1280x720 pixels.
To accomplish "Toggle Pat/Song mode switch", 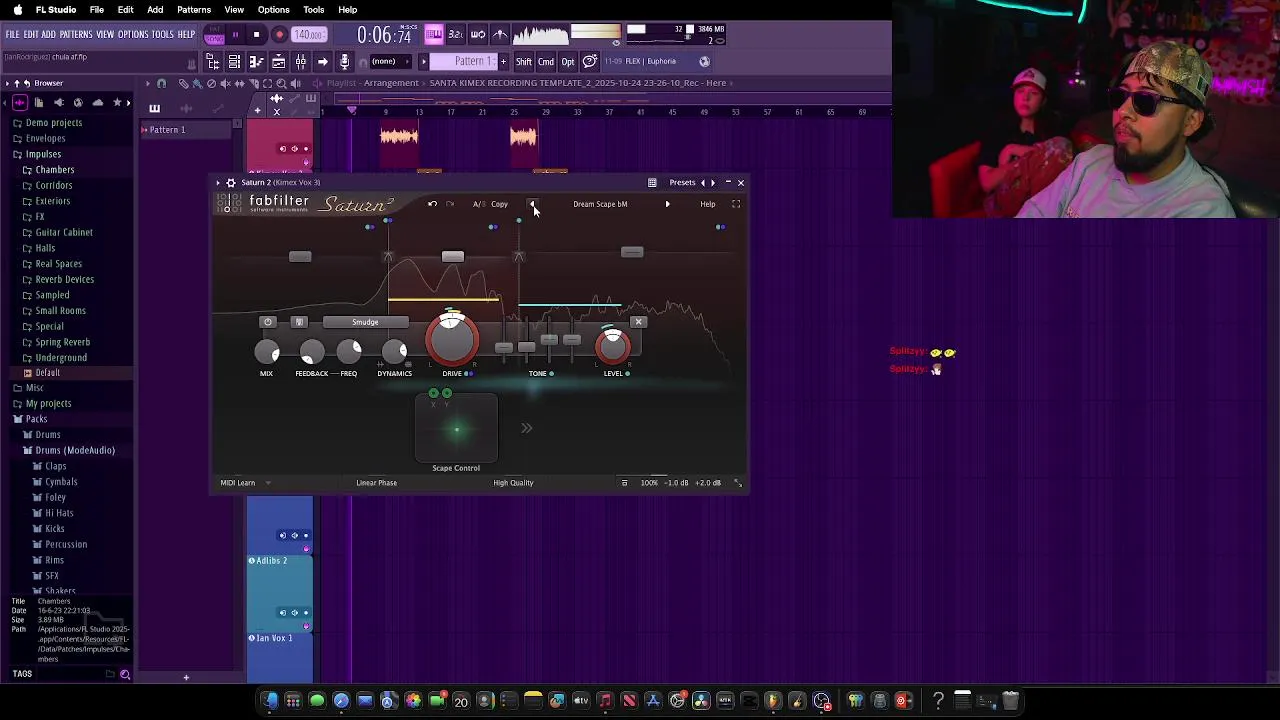I will [214, 35].
